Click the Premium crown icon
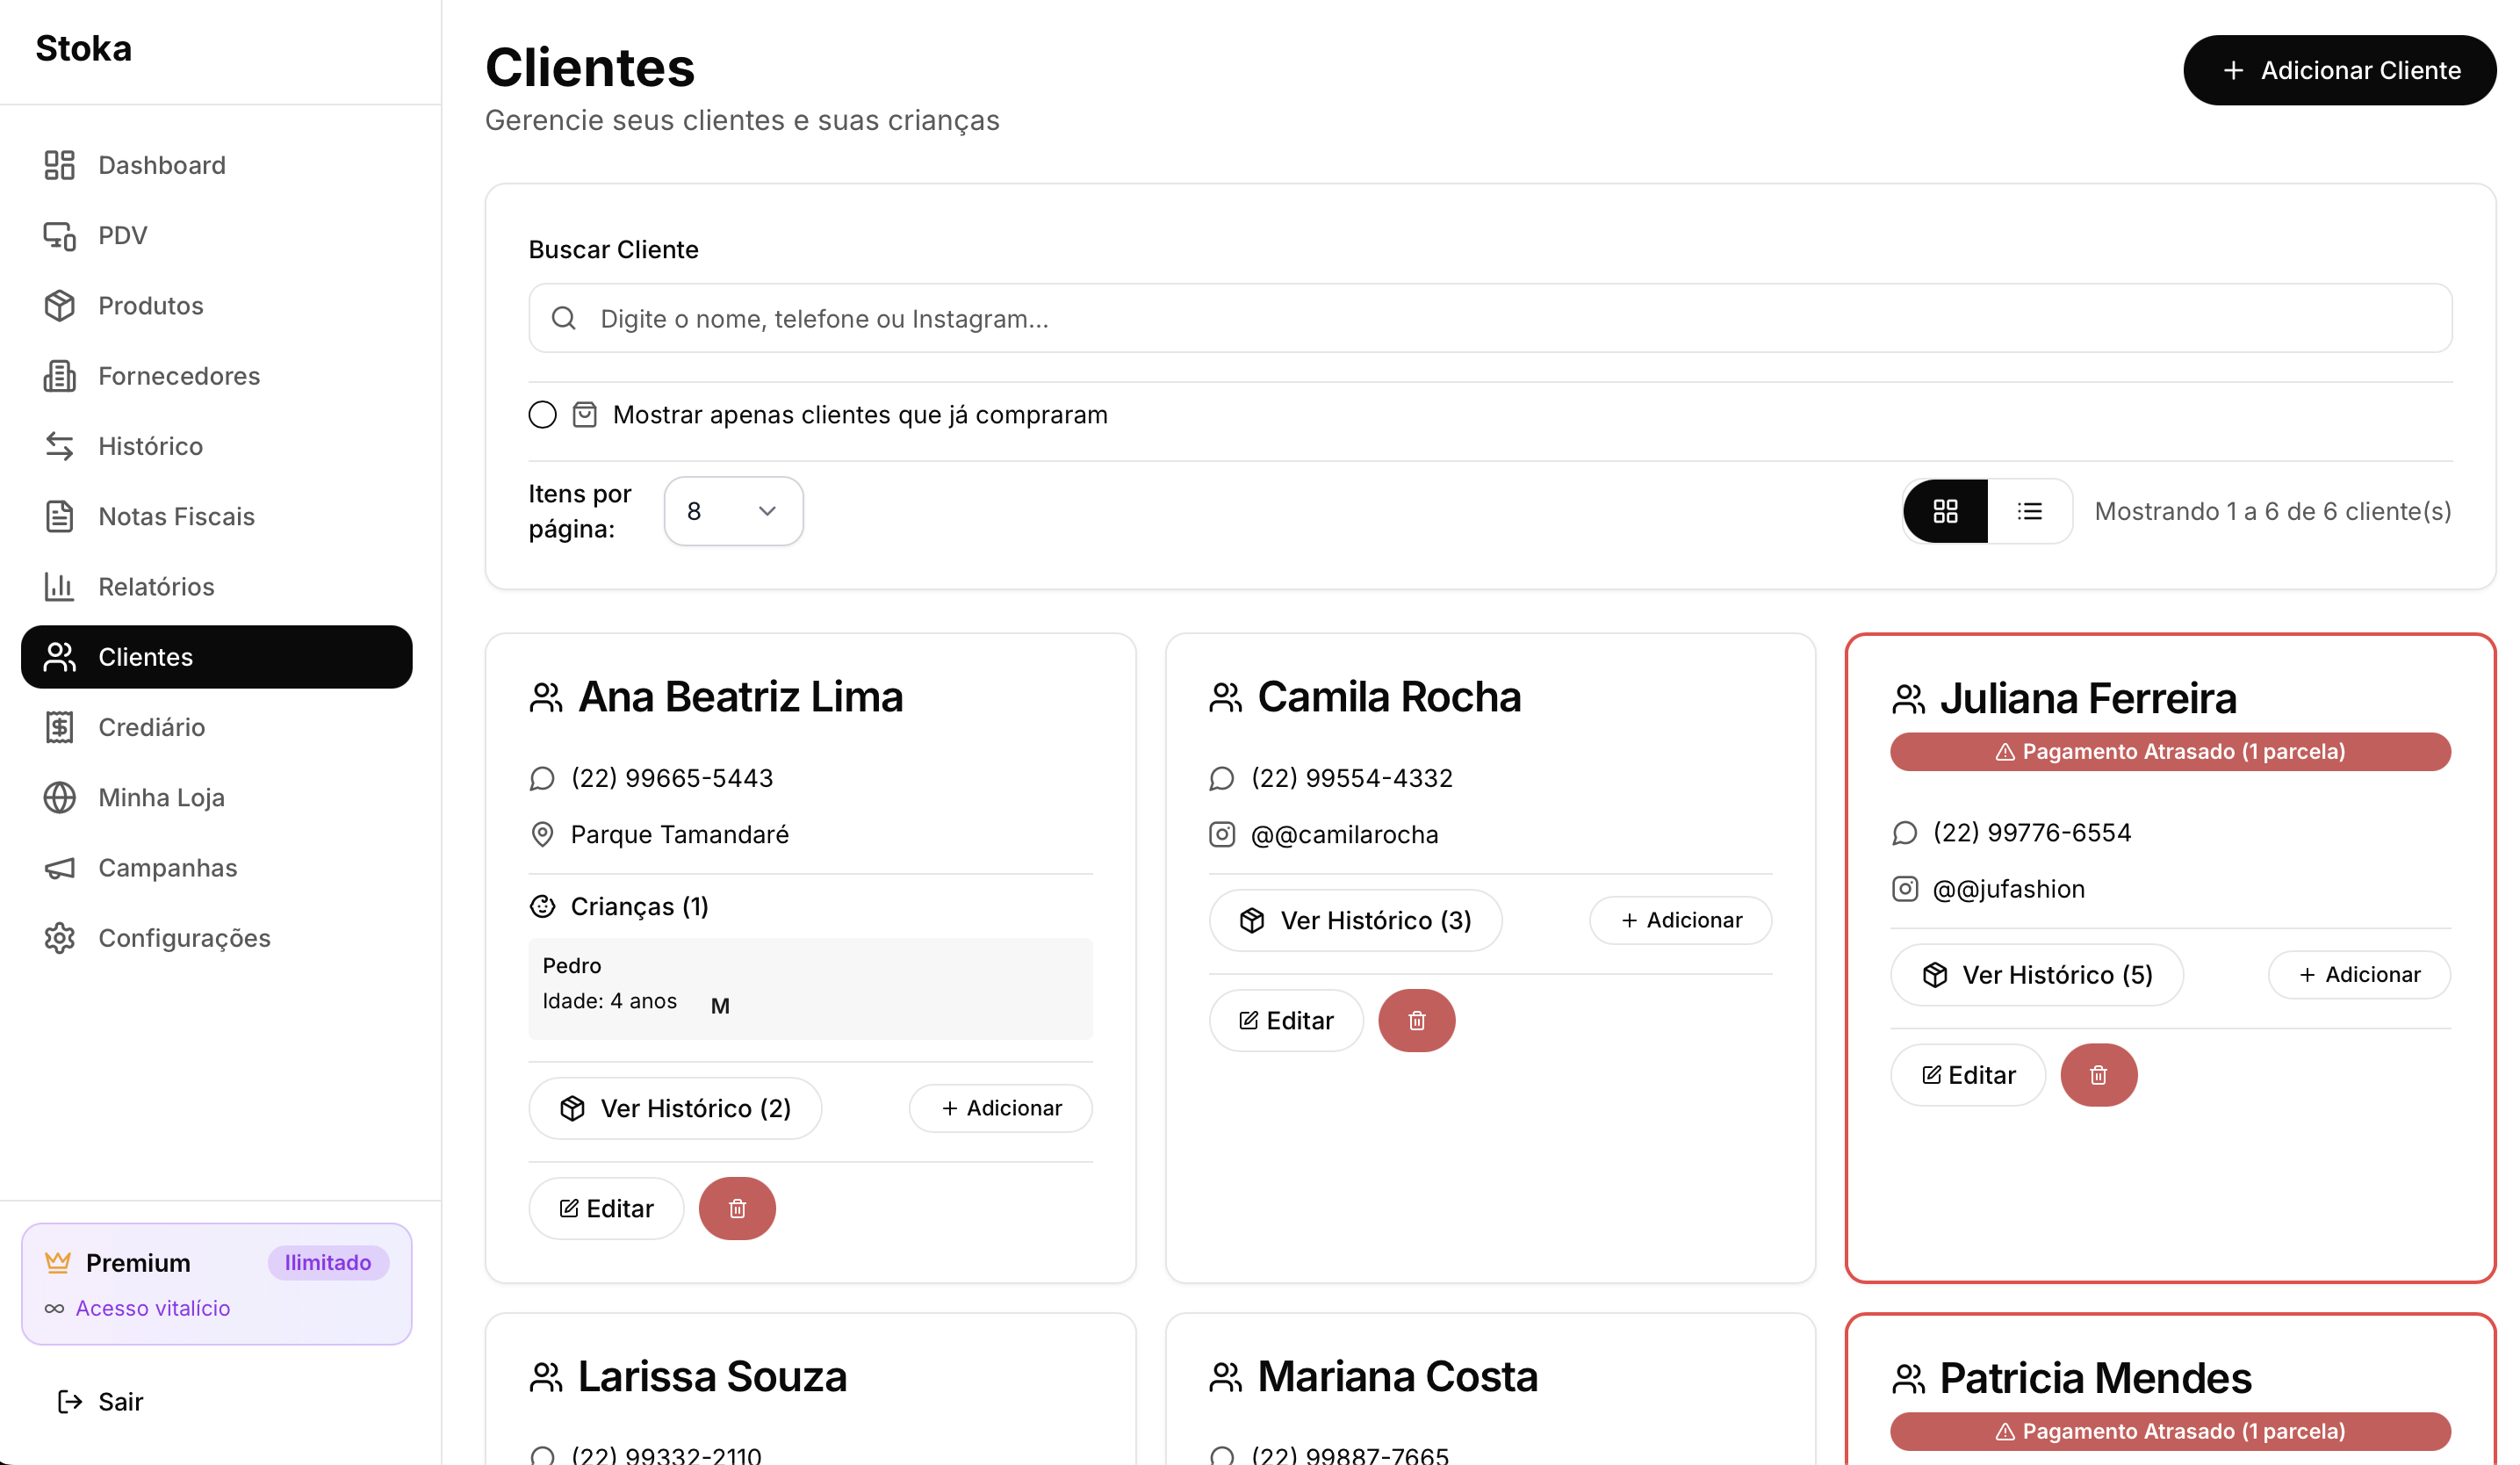 pos(58,1262)
